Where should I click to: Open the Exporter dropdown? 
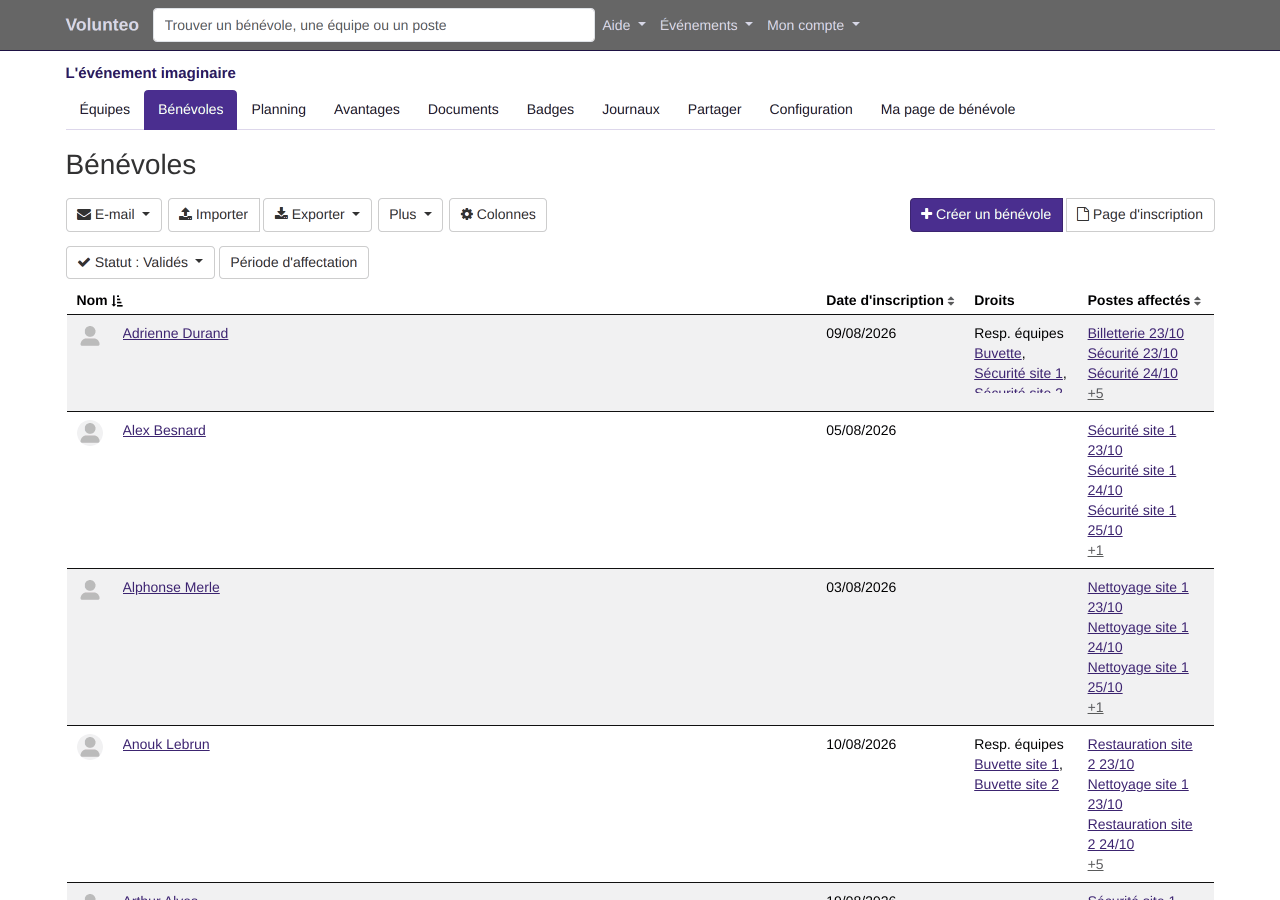[317, 215]
